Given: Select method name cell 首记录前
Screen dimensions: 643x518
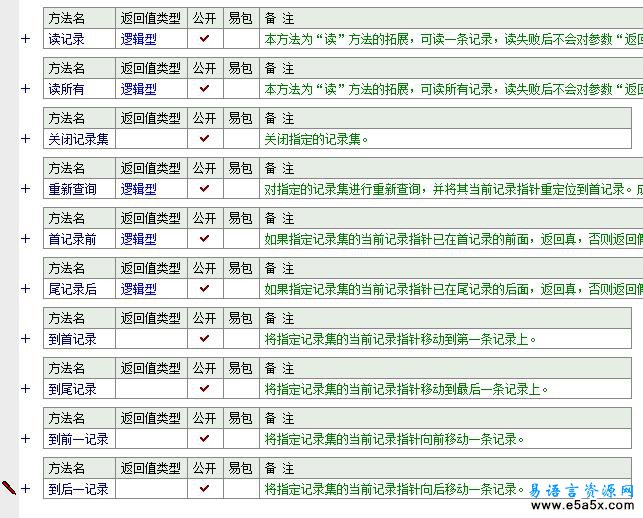Looking at the screenshot, I should [x=79, y=239].
